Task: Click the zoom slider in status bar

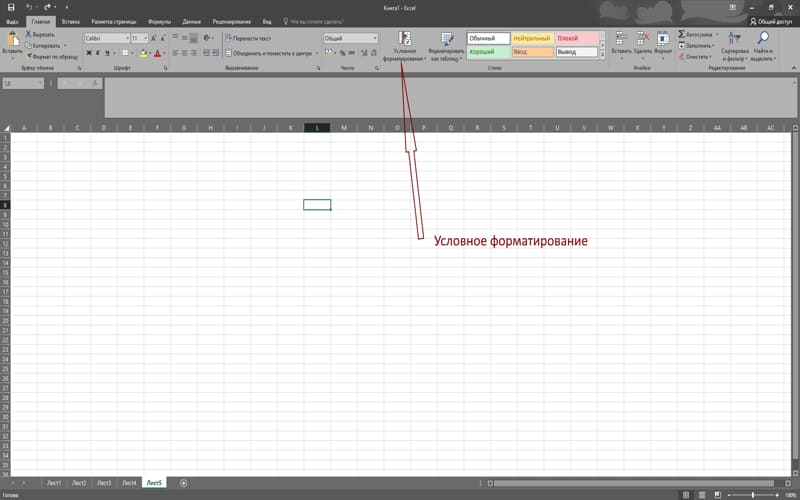Action: [x=753, y=495]
